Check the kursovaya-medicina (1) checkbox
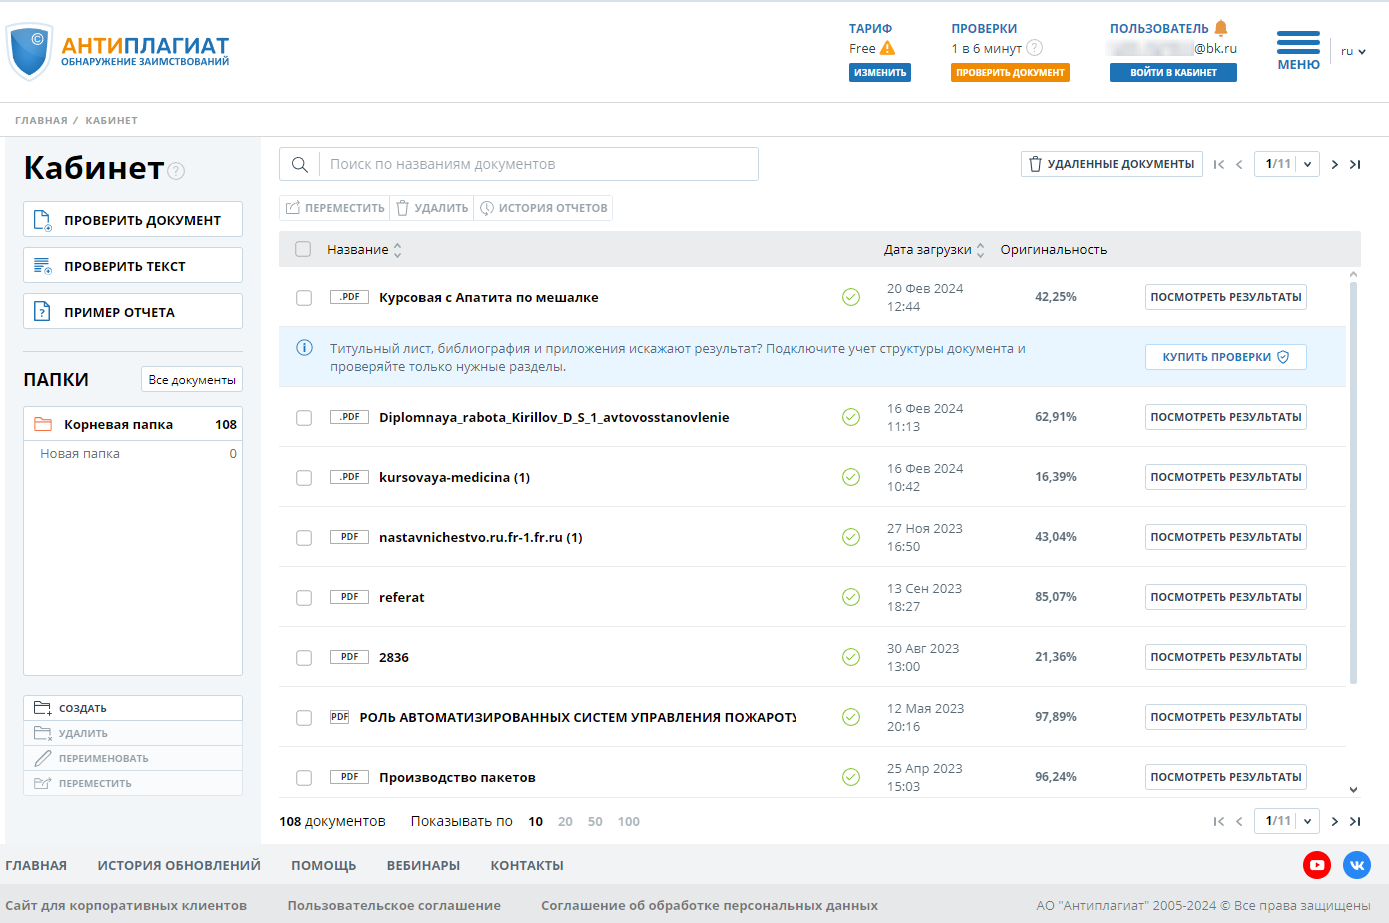The image size is (1389, 923). pyautogui.click(x=304, y=478)
